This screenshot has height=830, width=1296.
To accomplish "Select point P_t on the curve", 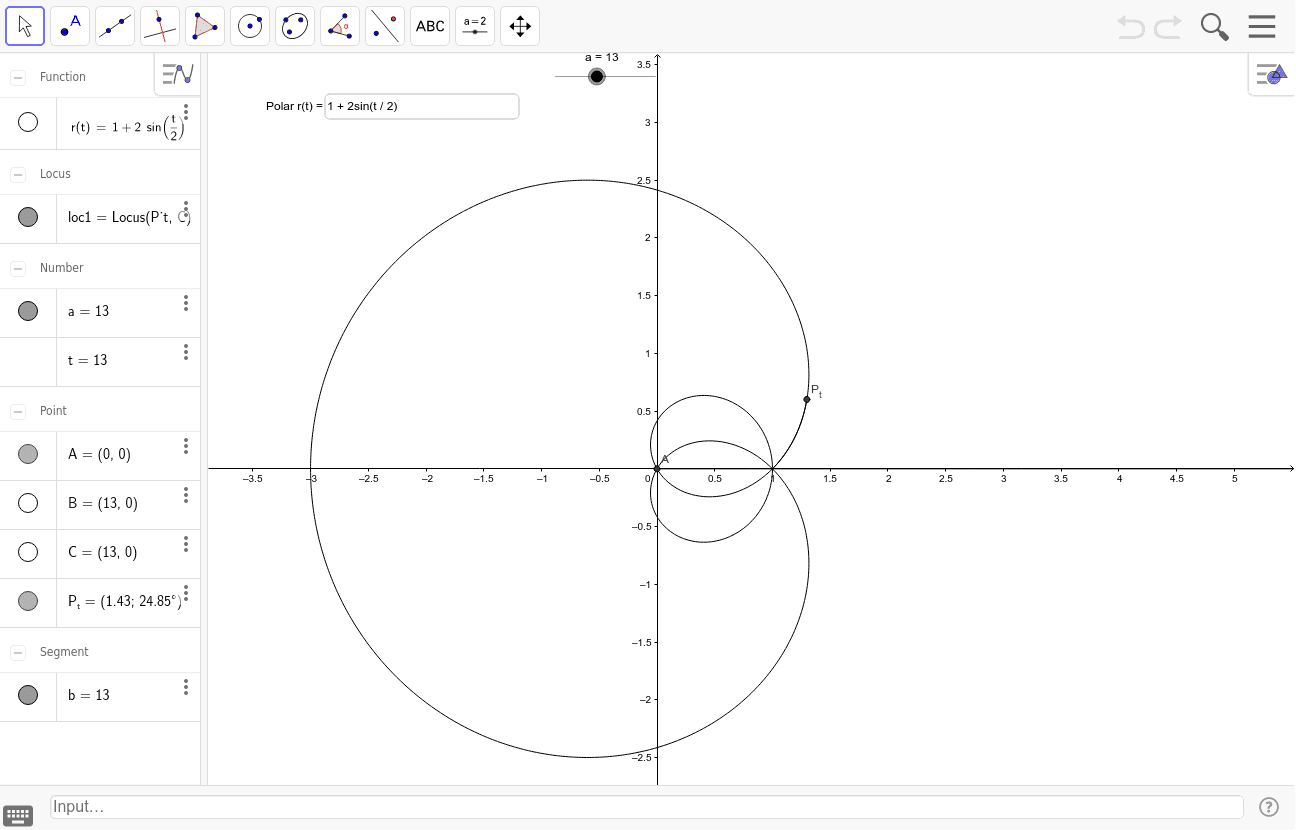I will point(807,400).
